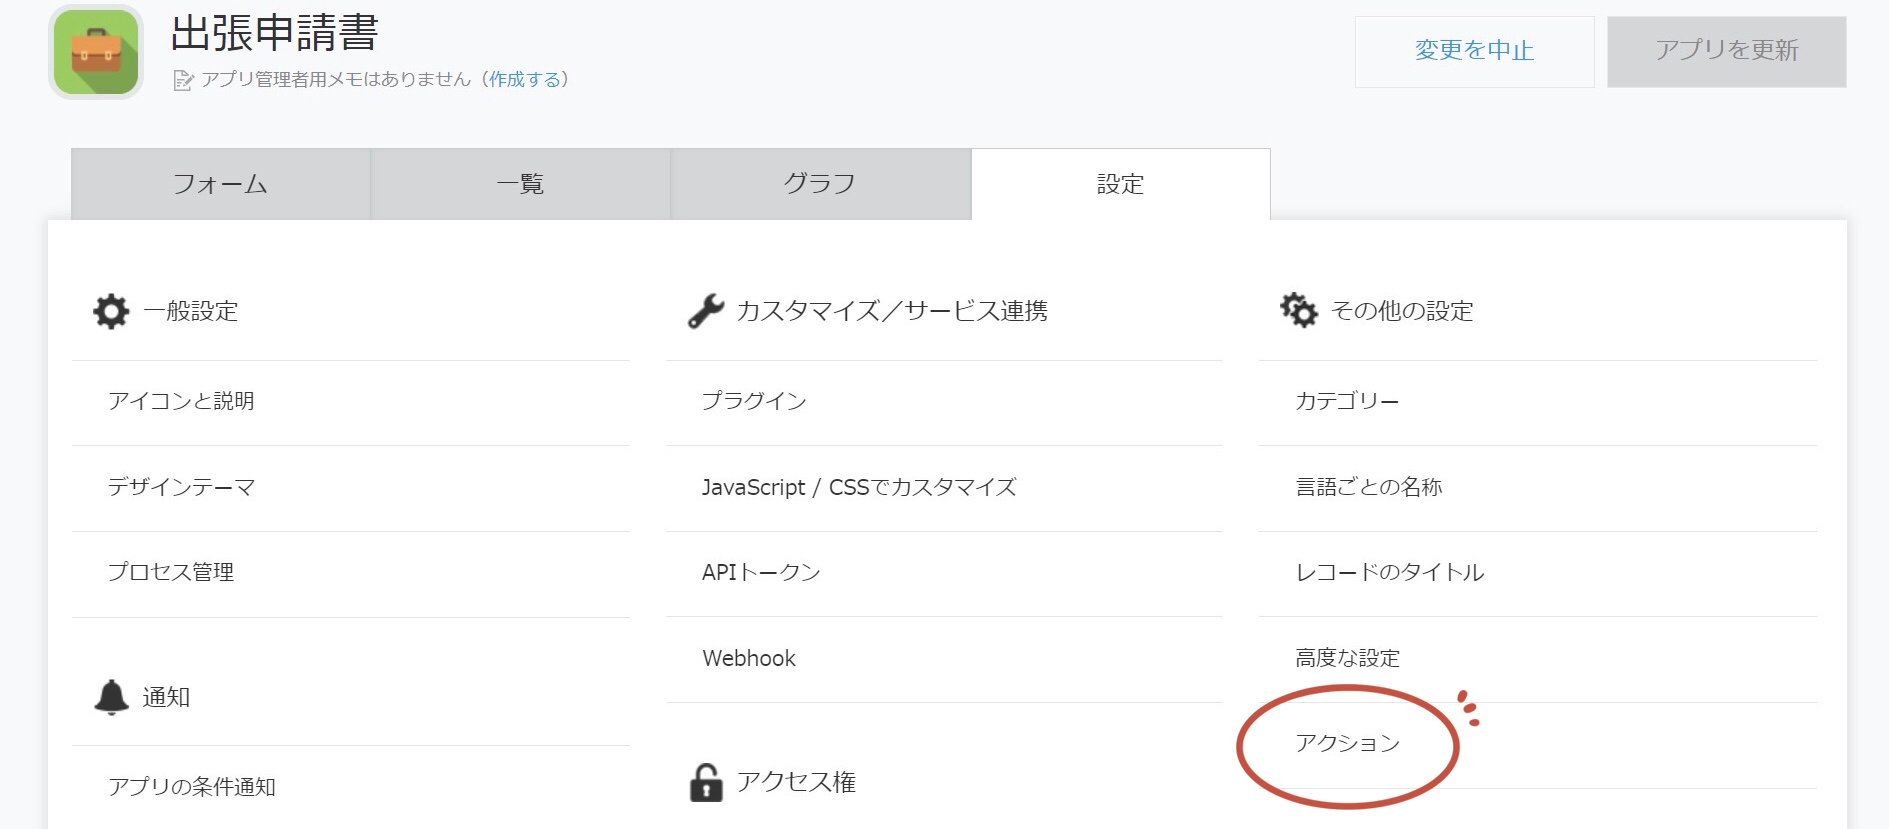Viewport: 1889px width, 829px height.
Task: Click the アプリを更新 button
Action: [x=1727, y=51]
